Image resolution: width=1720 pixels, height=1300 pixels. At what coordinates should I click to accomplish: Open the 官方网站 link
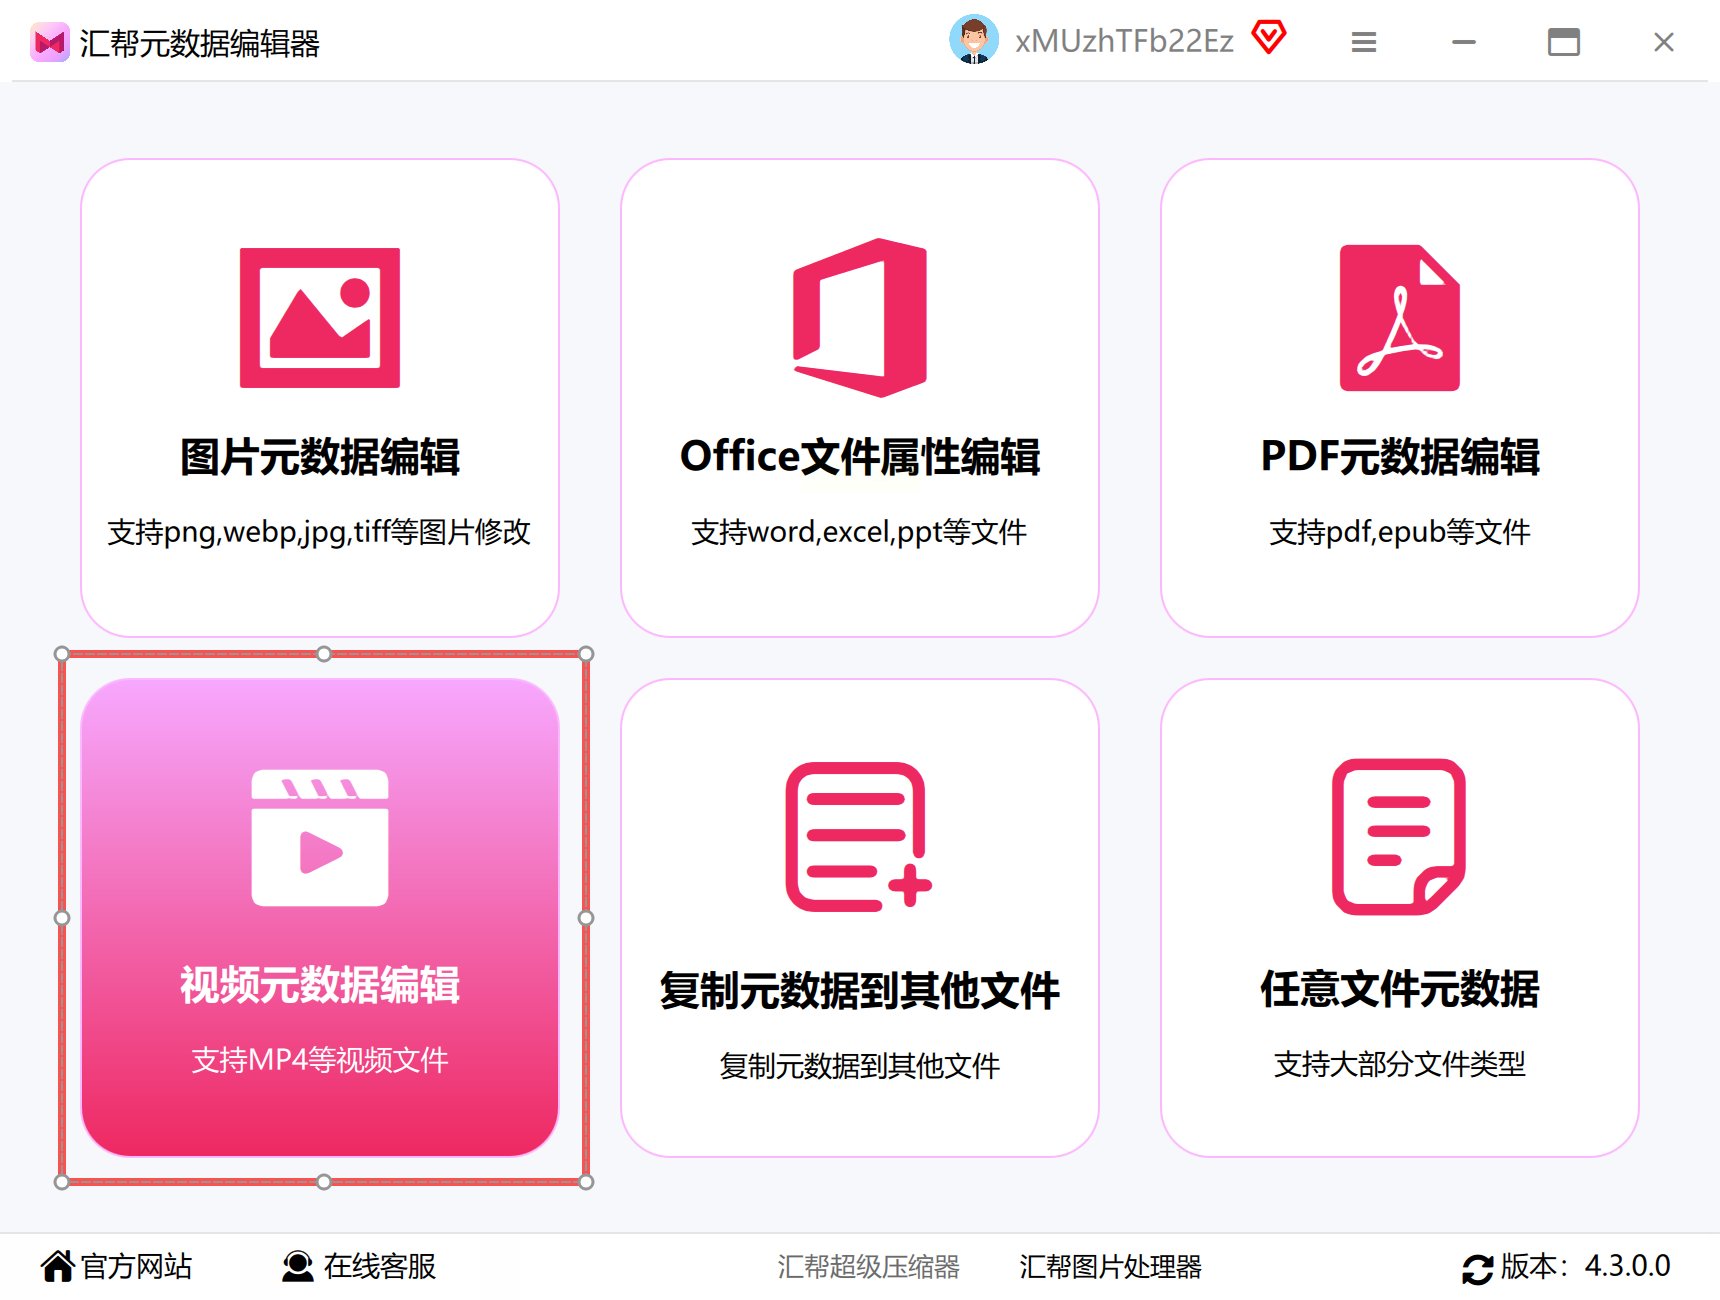tap(136, 1266)
